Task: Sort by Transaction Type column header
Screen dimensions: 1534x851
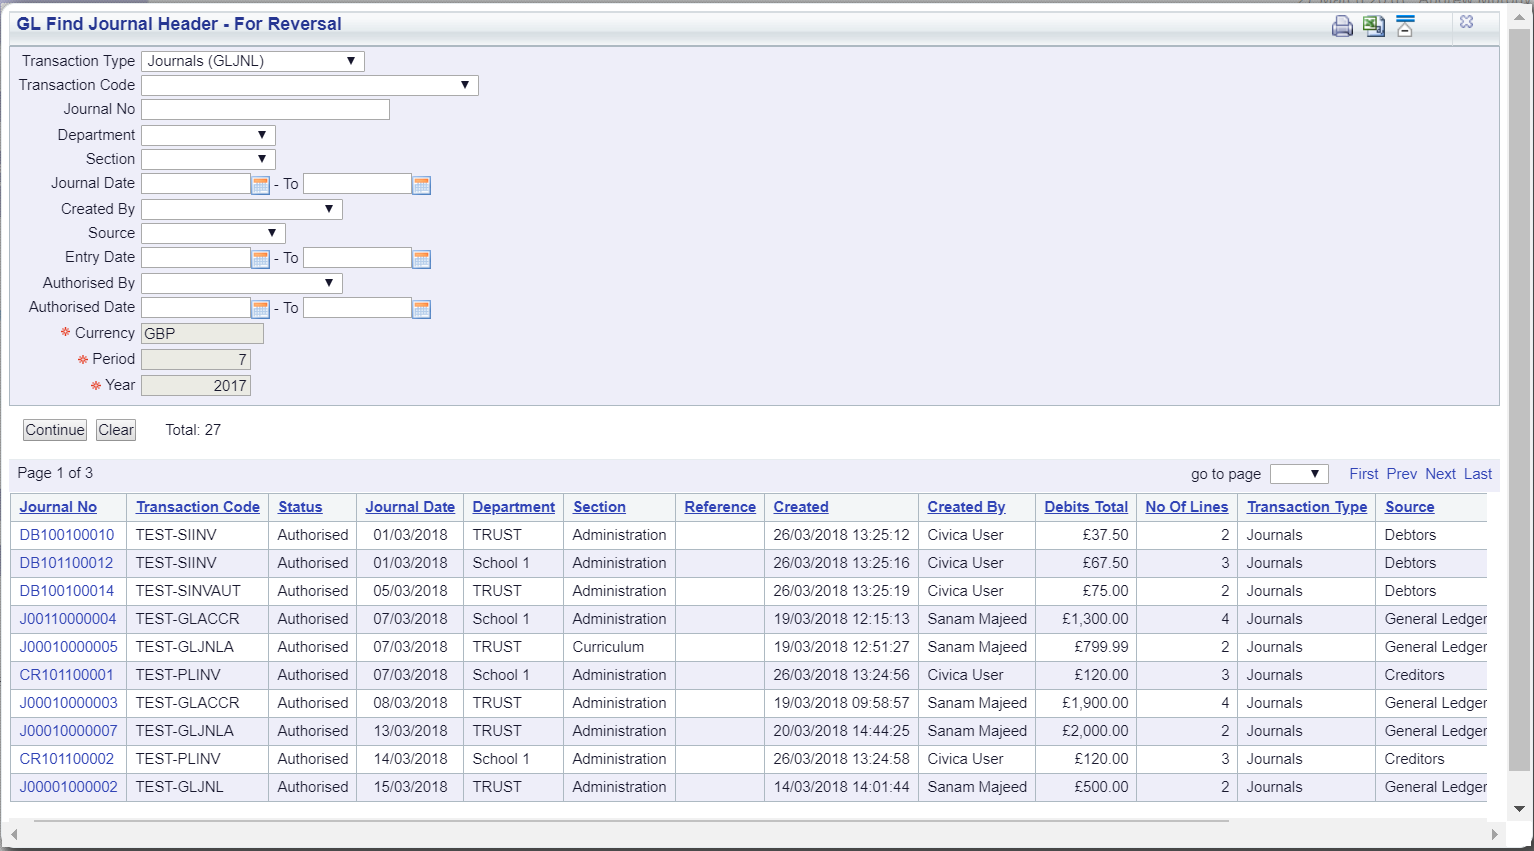Action: point(1307,507)
